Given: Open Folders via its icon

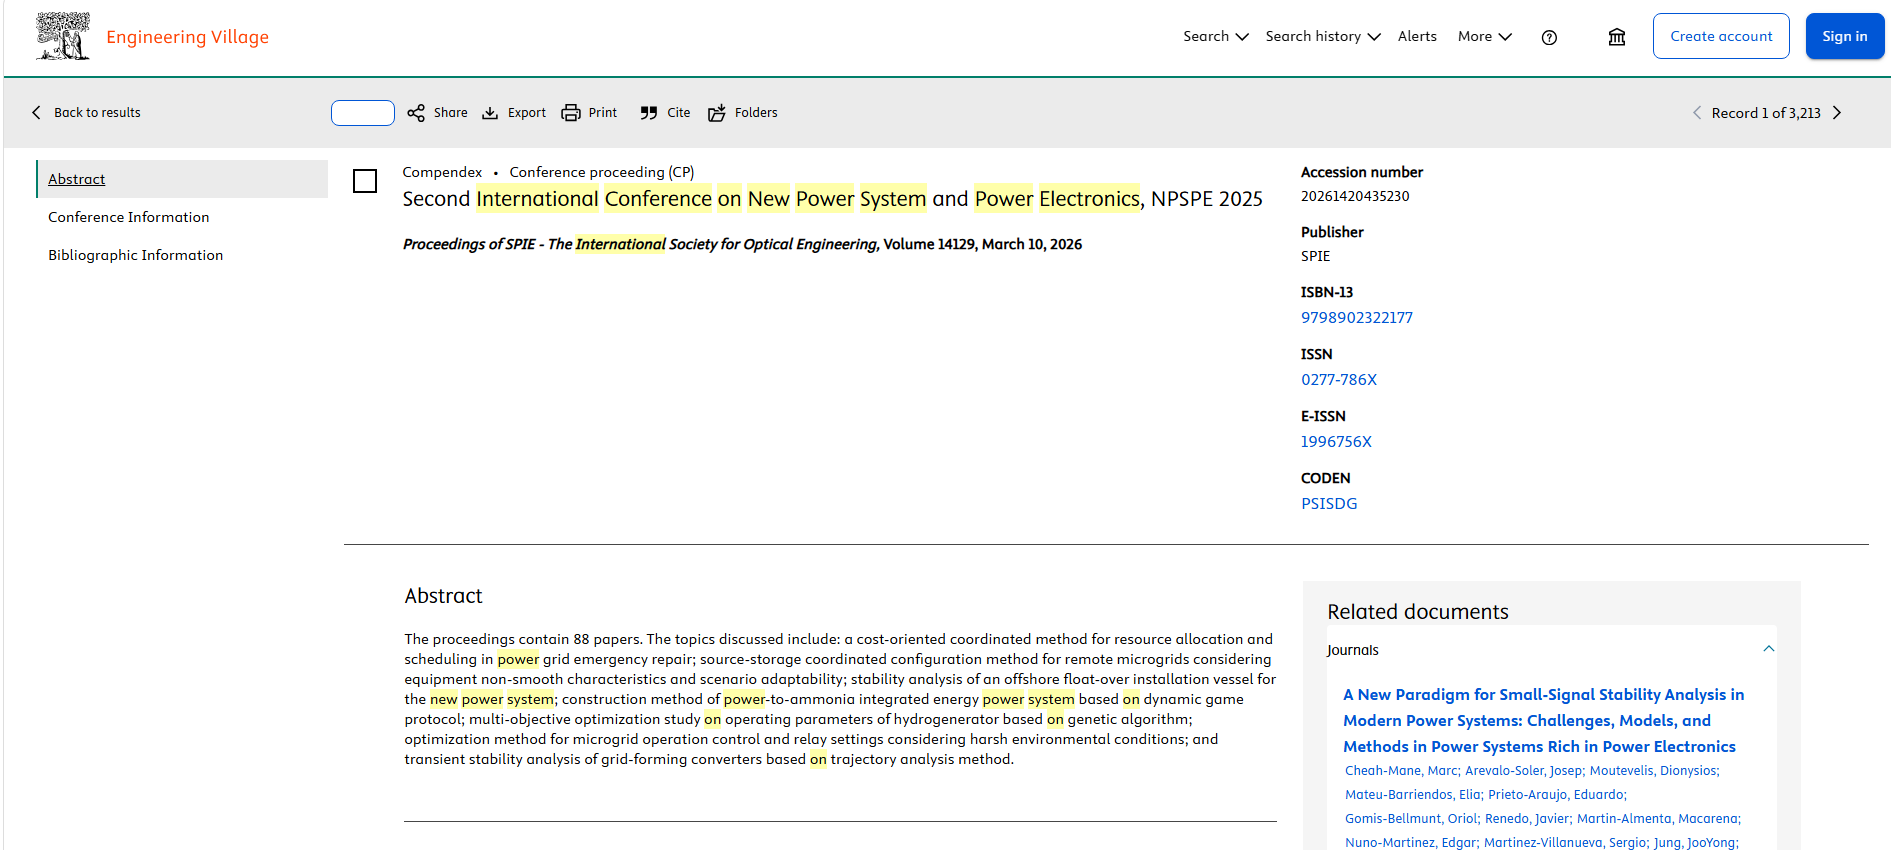Looking at the screenshot, I should point(717,113).
